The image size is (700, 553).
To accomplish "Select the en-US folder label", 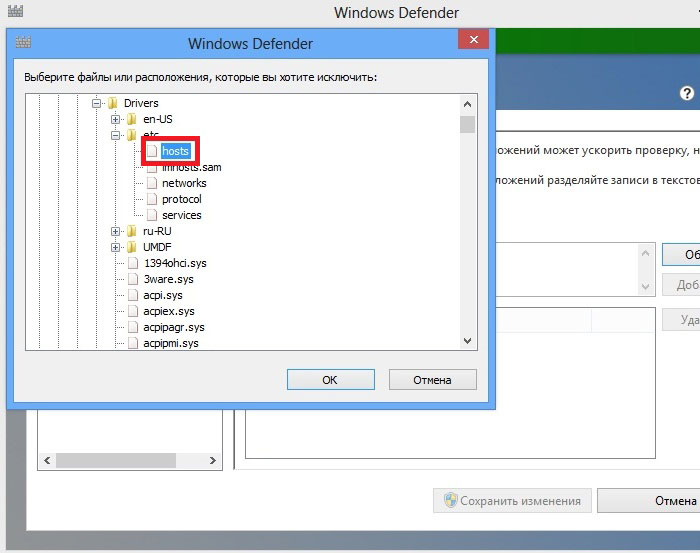I will pos(158,119).
